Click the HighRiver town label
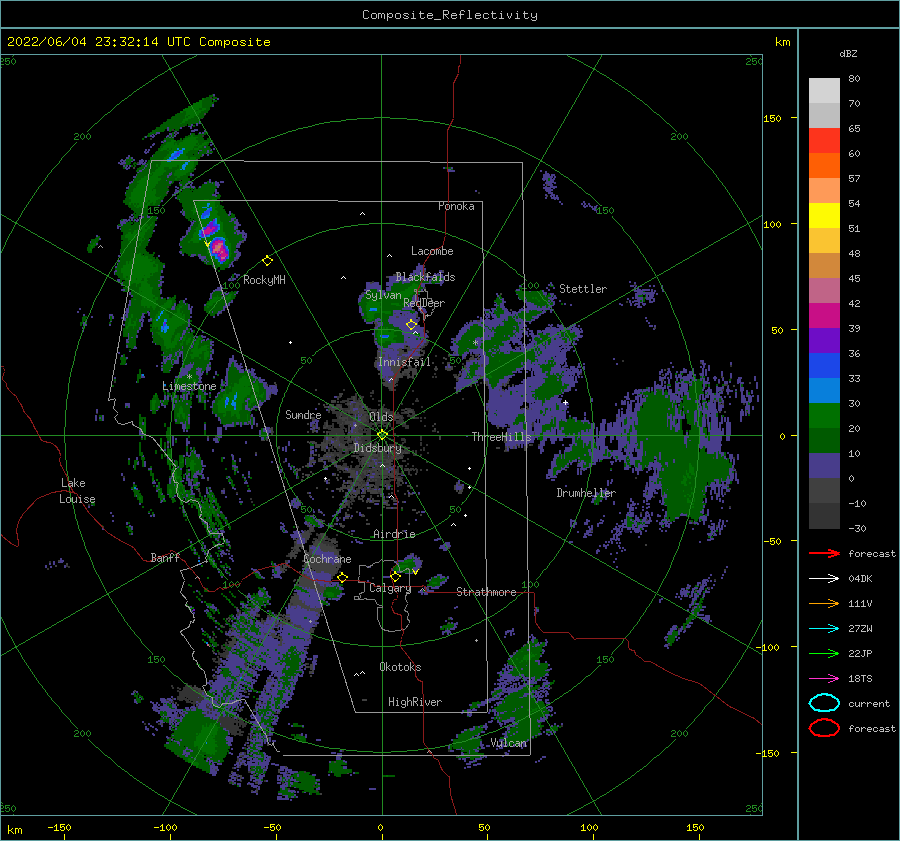This screenshot has width=900, height=841. tap(415, 702)
